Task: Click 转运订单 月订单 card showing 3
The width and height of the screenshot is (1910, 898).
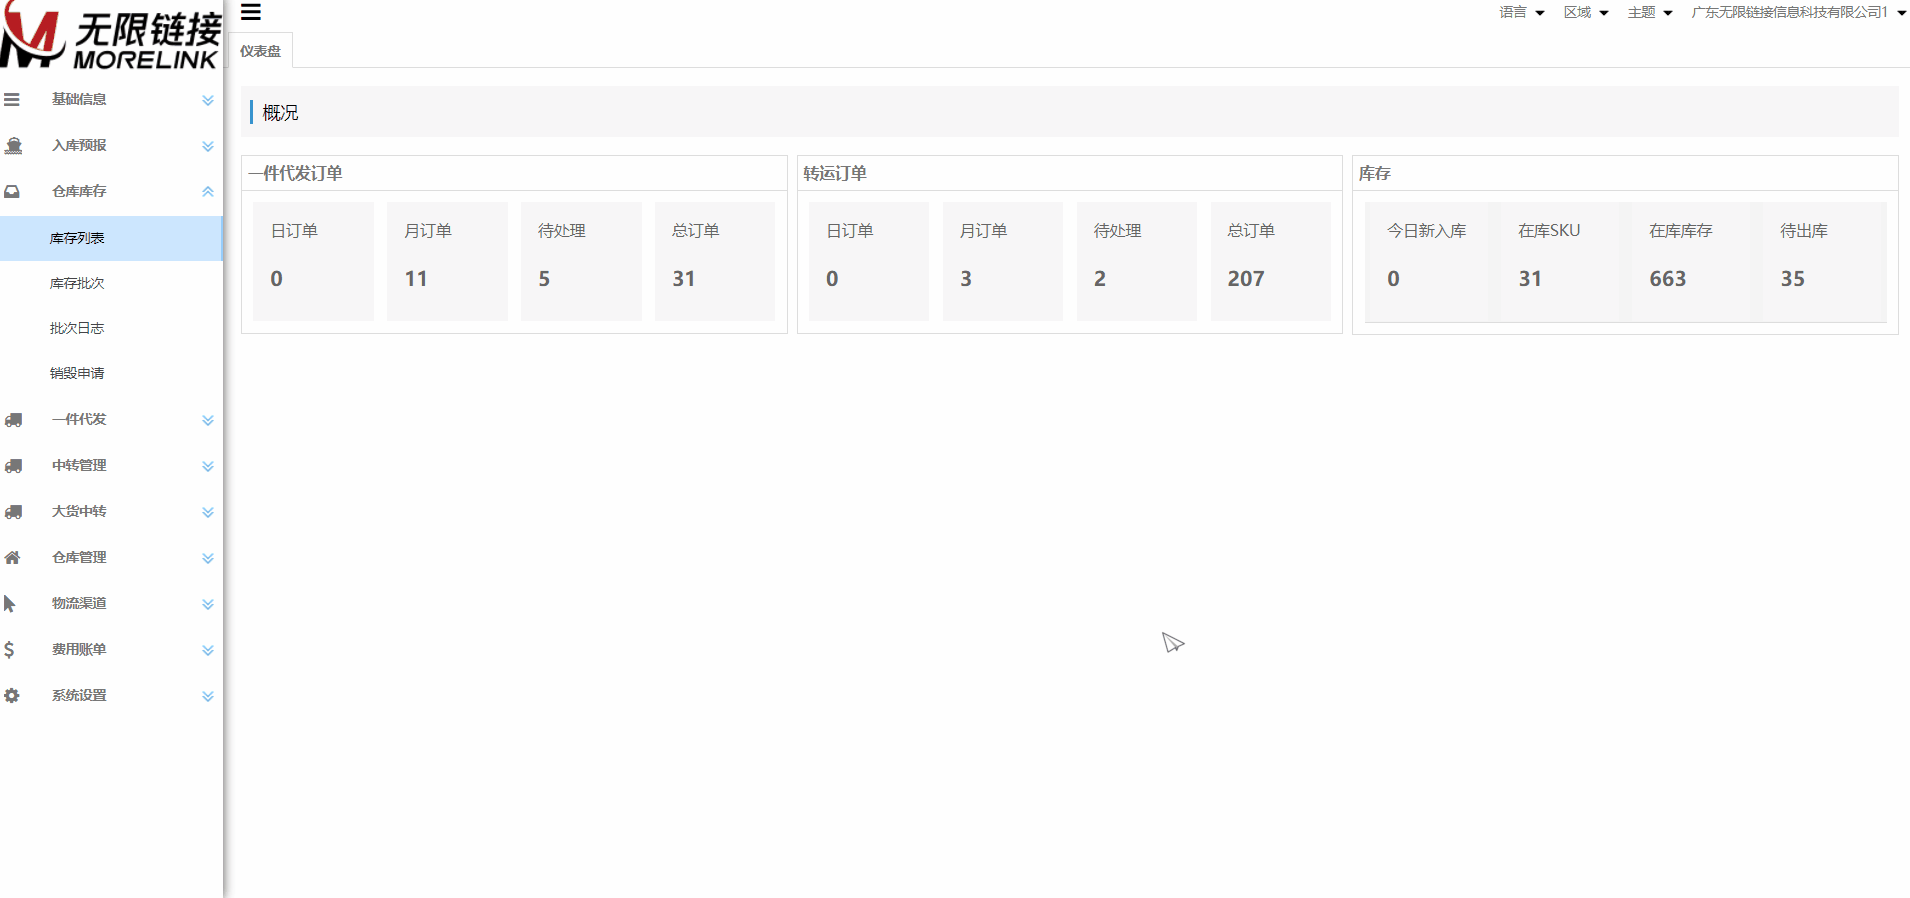Action: (1003, 261)
